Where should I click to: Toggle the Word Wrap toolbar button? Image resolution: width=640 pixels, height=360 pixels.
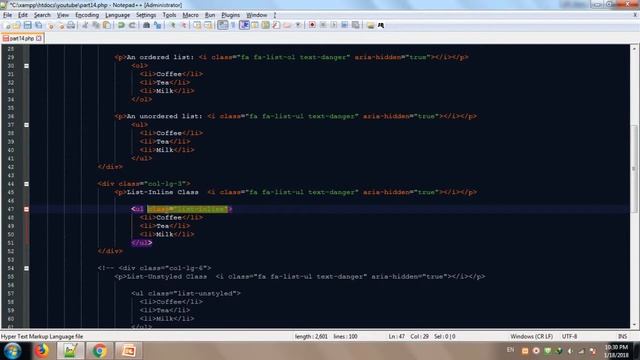(222, 25)
